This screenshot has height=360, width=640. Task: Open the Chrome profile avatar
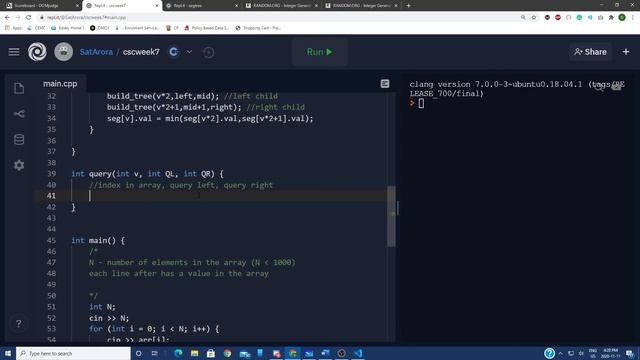[x=622, y=18]
